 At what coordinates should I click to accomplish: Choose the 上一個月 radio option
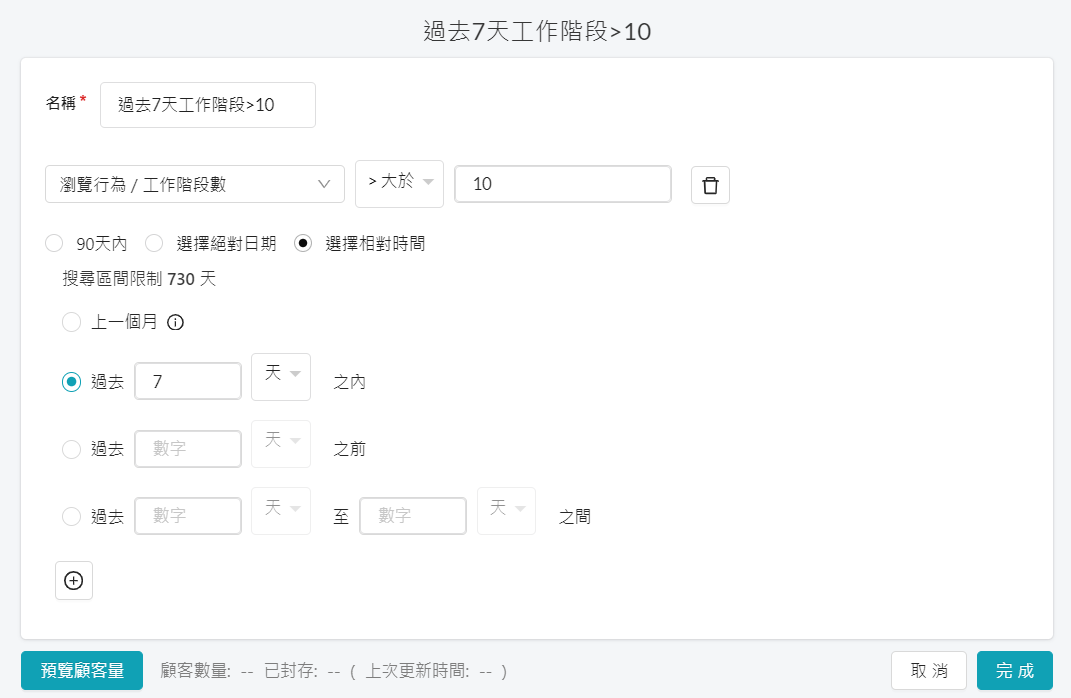72,322
